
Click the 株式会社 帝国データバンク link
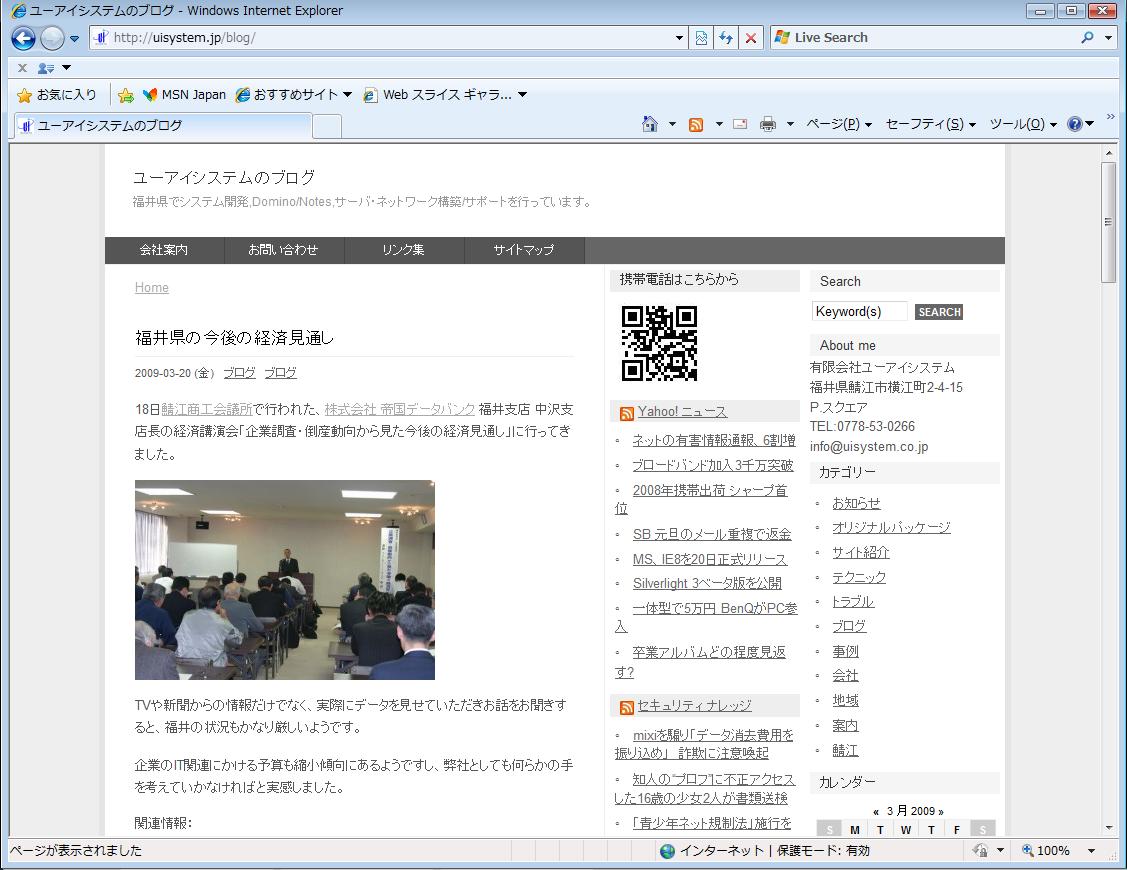point(400,409)
